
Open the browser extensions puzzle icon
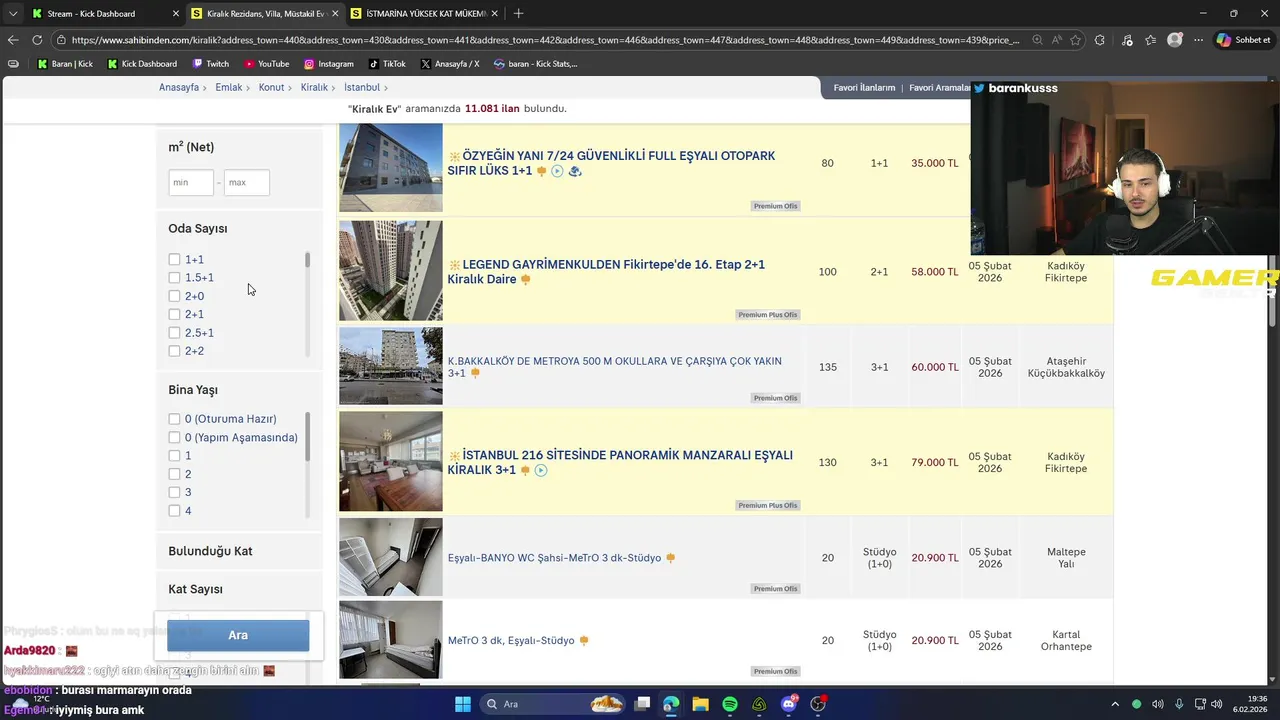click(1100, 40)
